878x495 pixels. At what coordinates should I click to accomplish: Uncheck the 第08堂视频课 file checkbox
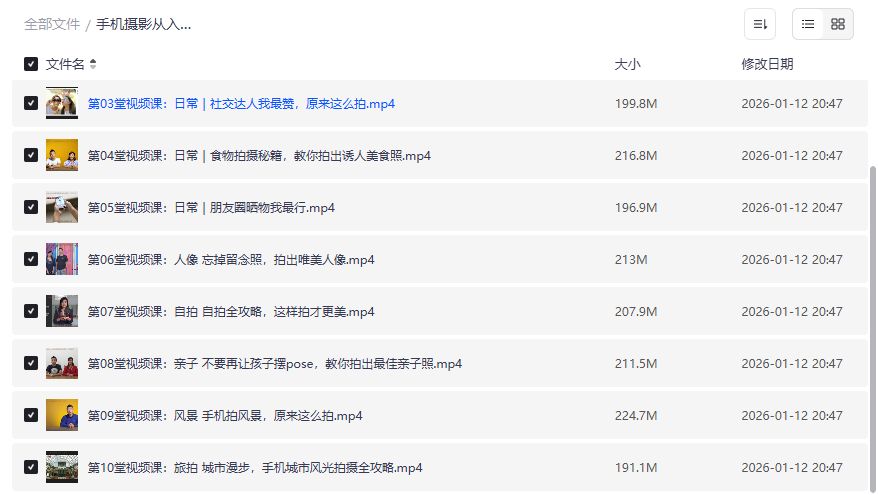(31, 363)
